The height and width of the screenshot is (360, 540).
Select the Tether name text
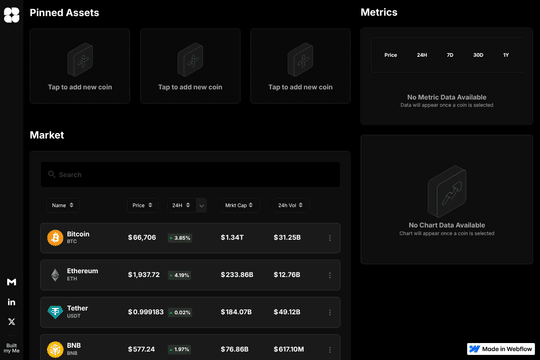click(77, 308)
